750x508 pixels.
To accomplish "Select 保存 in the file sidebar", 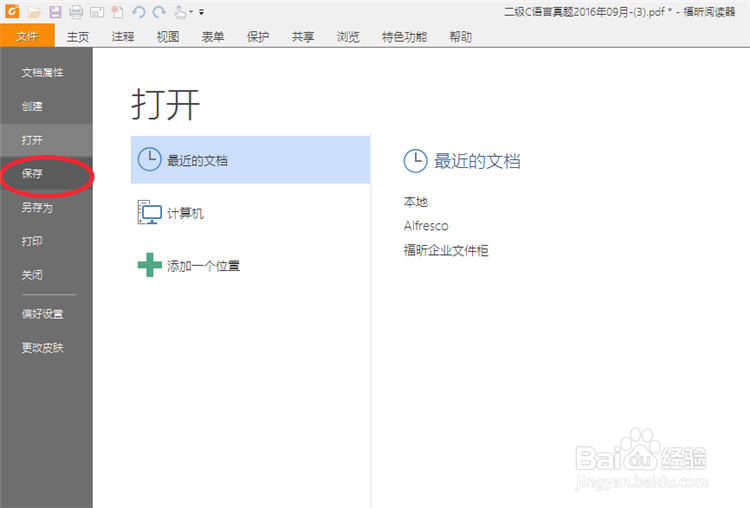I will click(46, 174).
